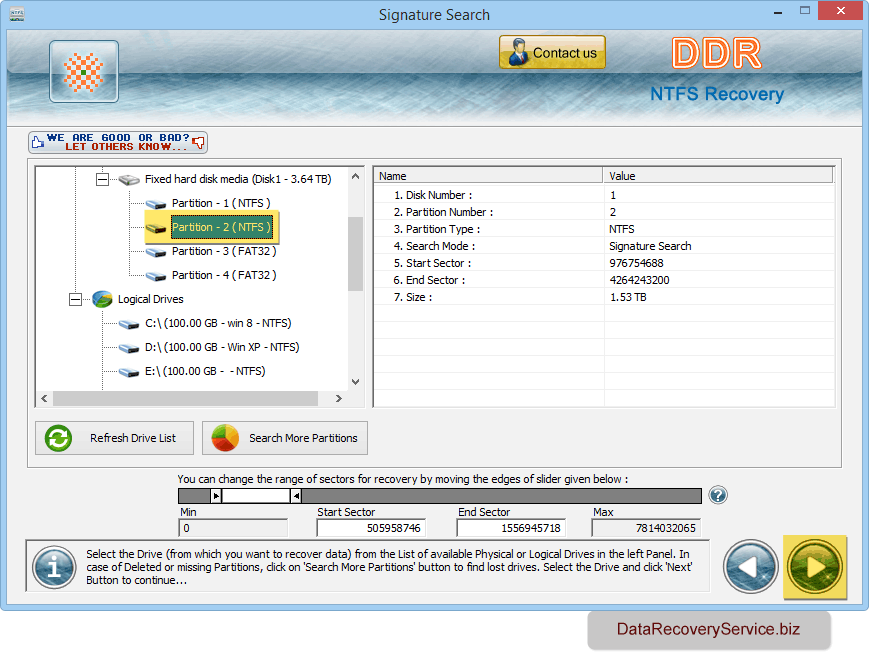
Task: Click the Refresh Drive List button
Action: click(x=114, y=438)
